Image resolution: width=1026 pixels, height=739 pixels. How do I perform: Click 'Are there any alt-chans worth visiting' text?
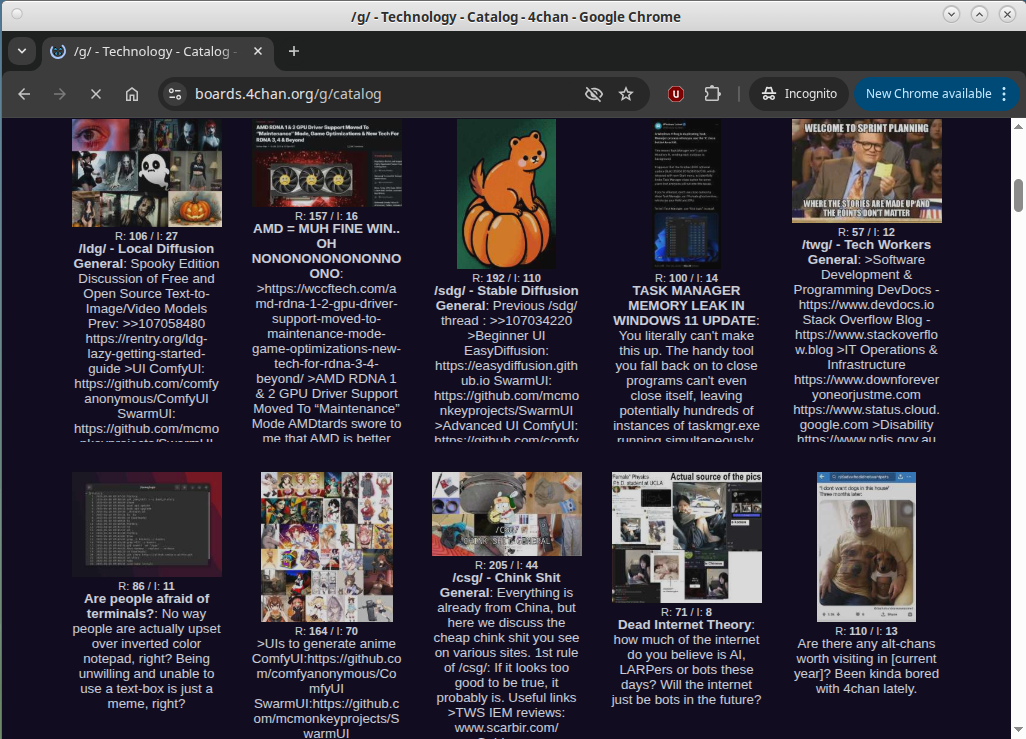(x=866, y=651)
